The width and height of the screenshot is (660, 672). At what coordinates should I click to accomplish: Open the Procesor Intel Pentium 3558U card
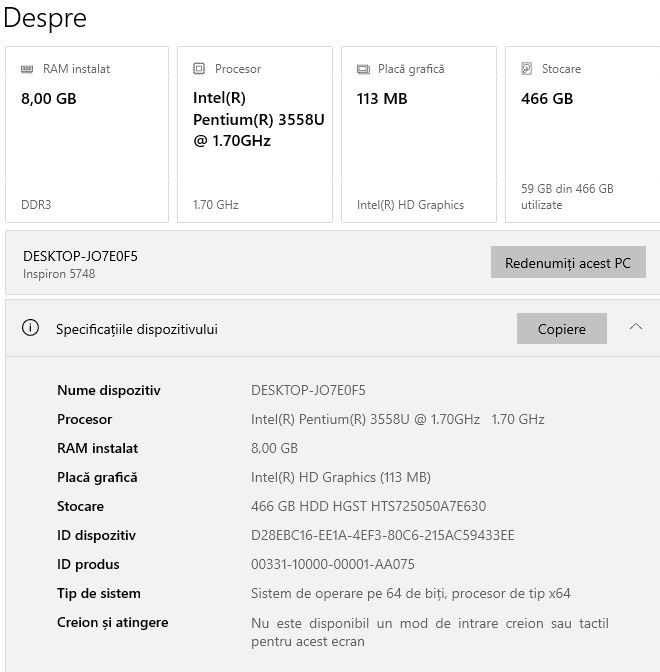[255, 135]
